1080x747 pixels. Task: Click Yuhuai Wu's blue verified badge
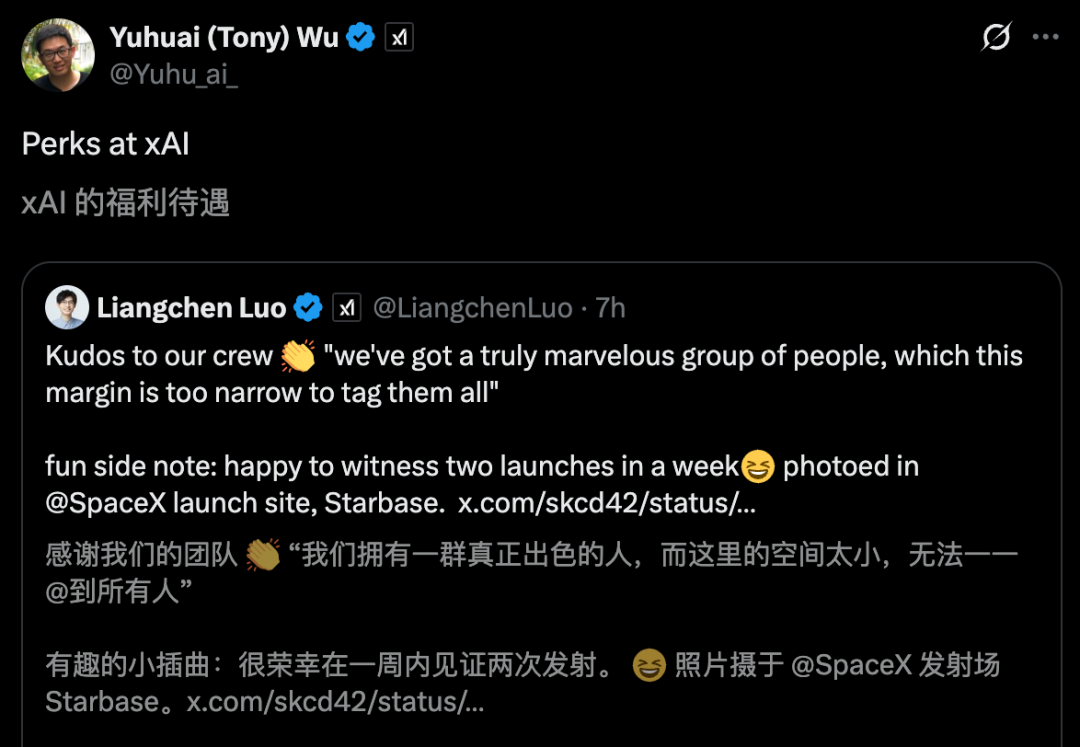[361, 38]
